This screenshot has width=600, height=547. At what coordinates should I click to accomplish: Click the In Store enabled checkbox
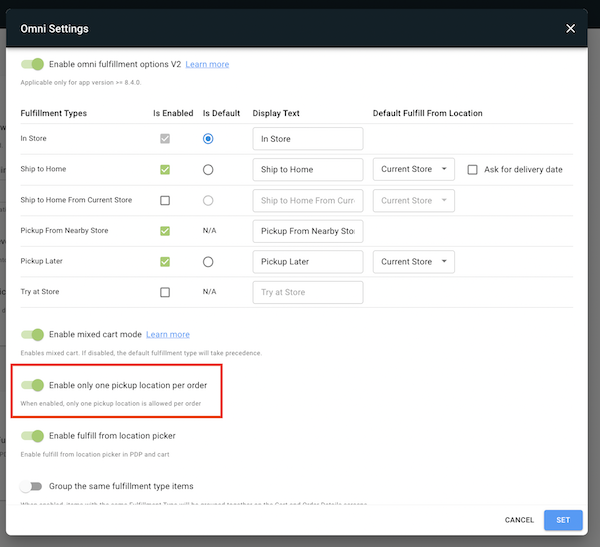pos(165,139)
